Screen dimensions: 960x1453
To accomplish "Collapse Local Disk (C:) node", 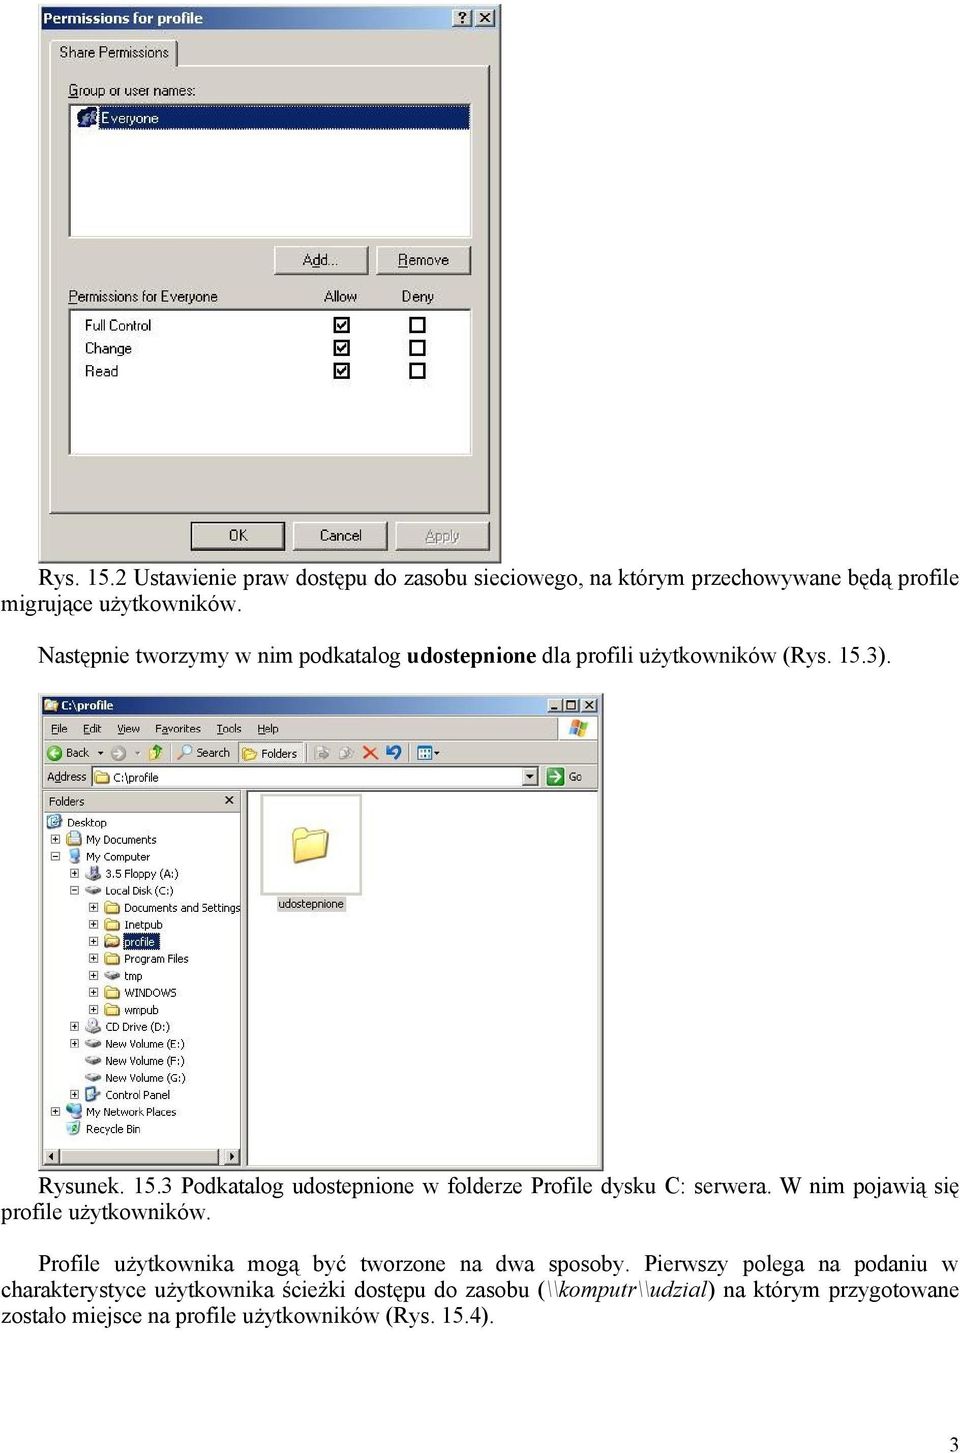I will 74,891.
